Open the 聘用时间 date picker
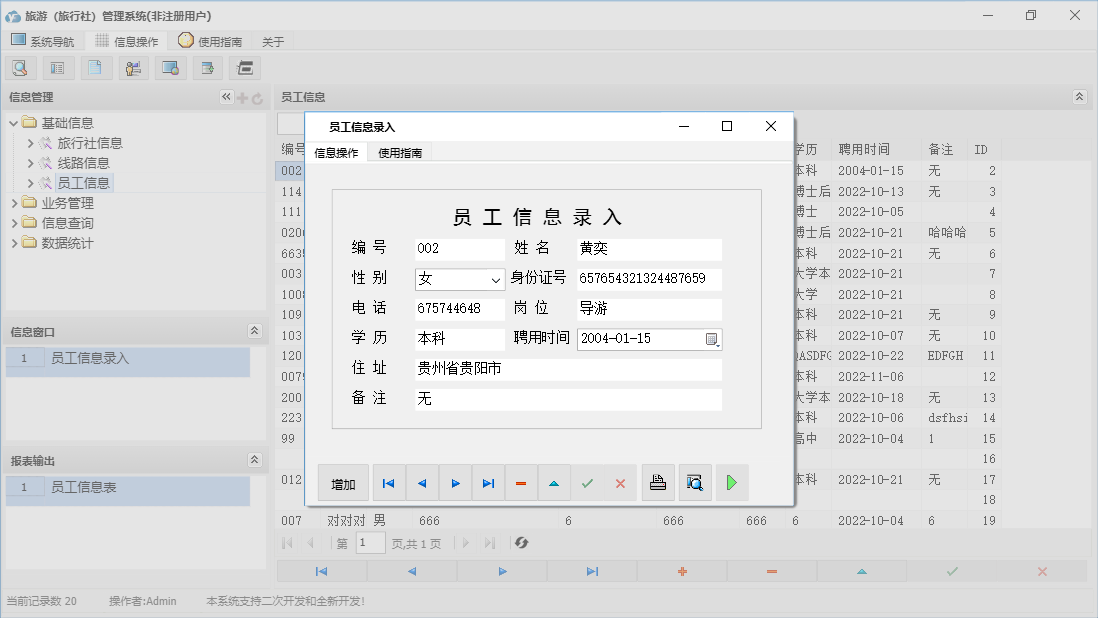The height and width of the screenshot is (618, 1098). [713, 339]
